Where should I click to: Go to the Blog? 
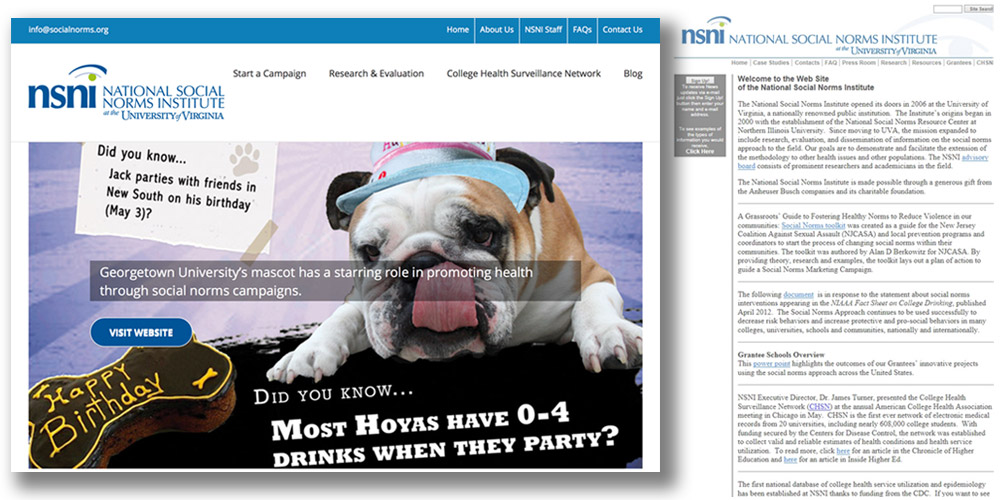click(633, 73)
